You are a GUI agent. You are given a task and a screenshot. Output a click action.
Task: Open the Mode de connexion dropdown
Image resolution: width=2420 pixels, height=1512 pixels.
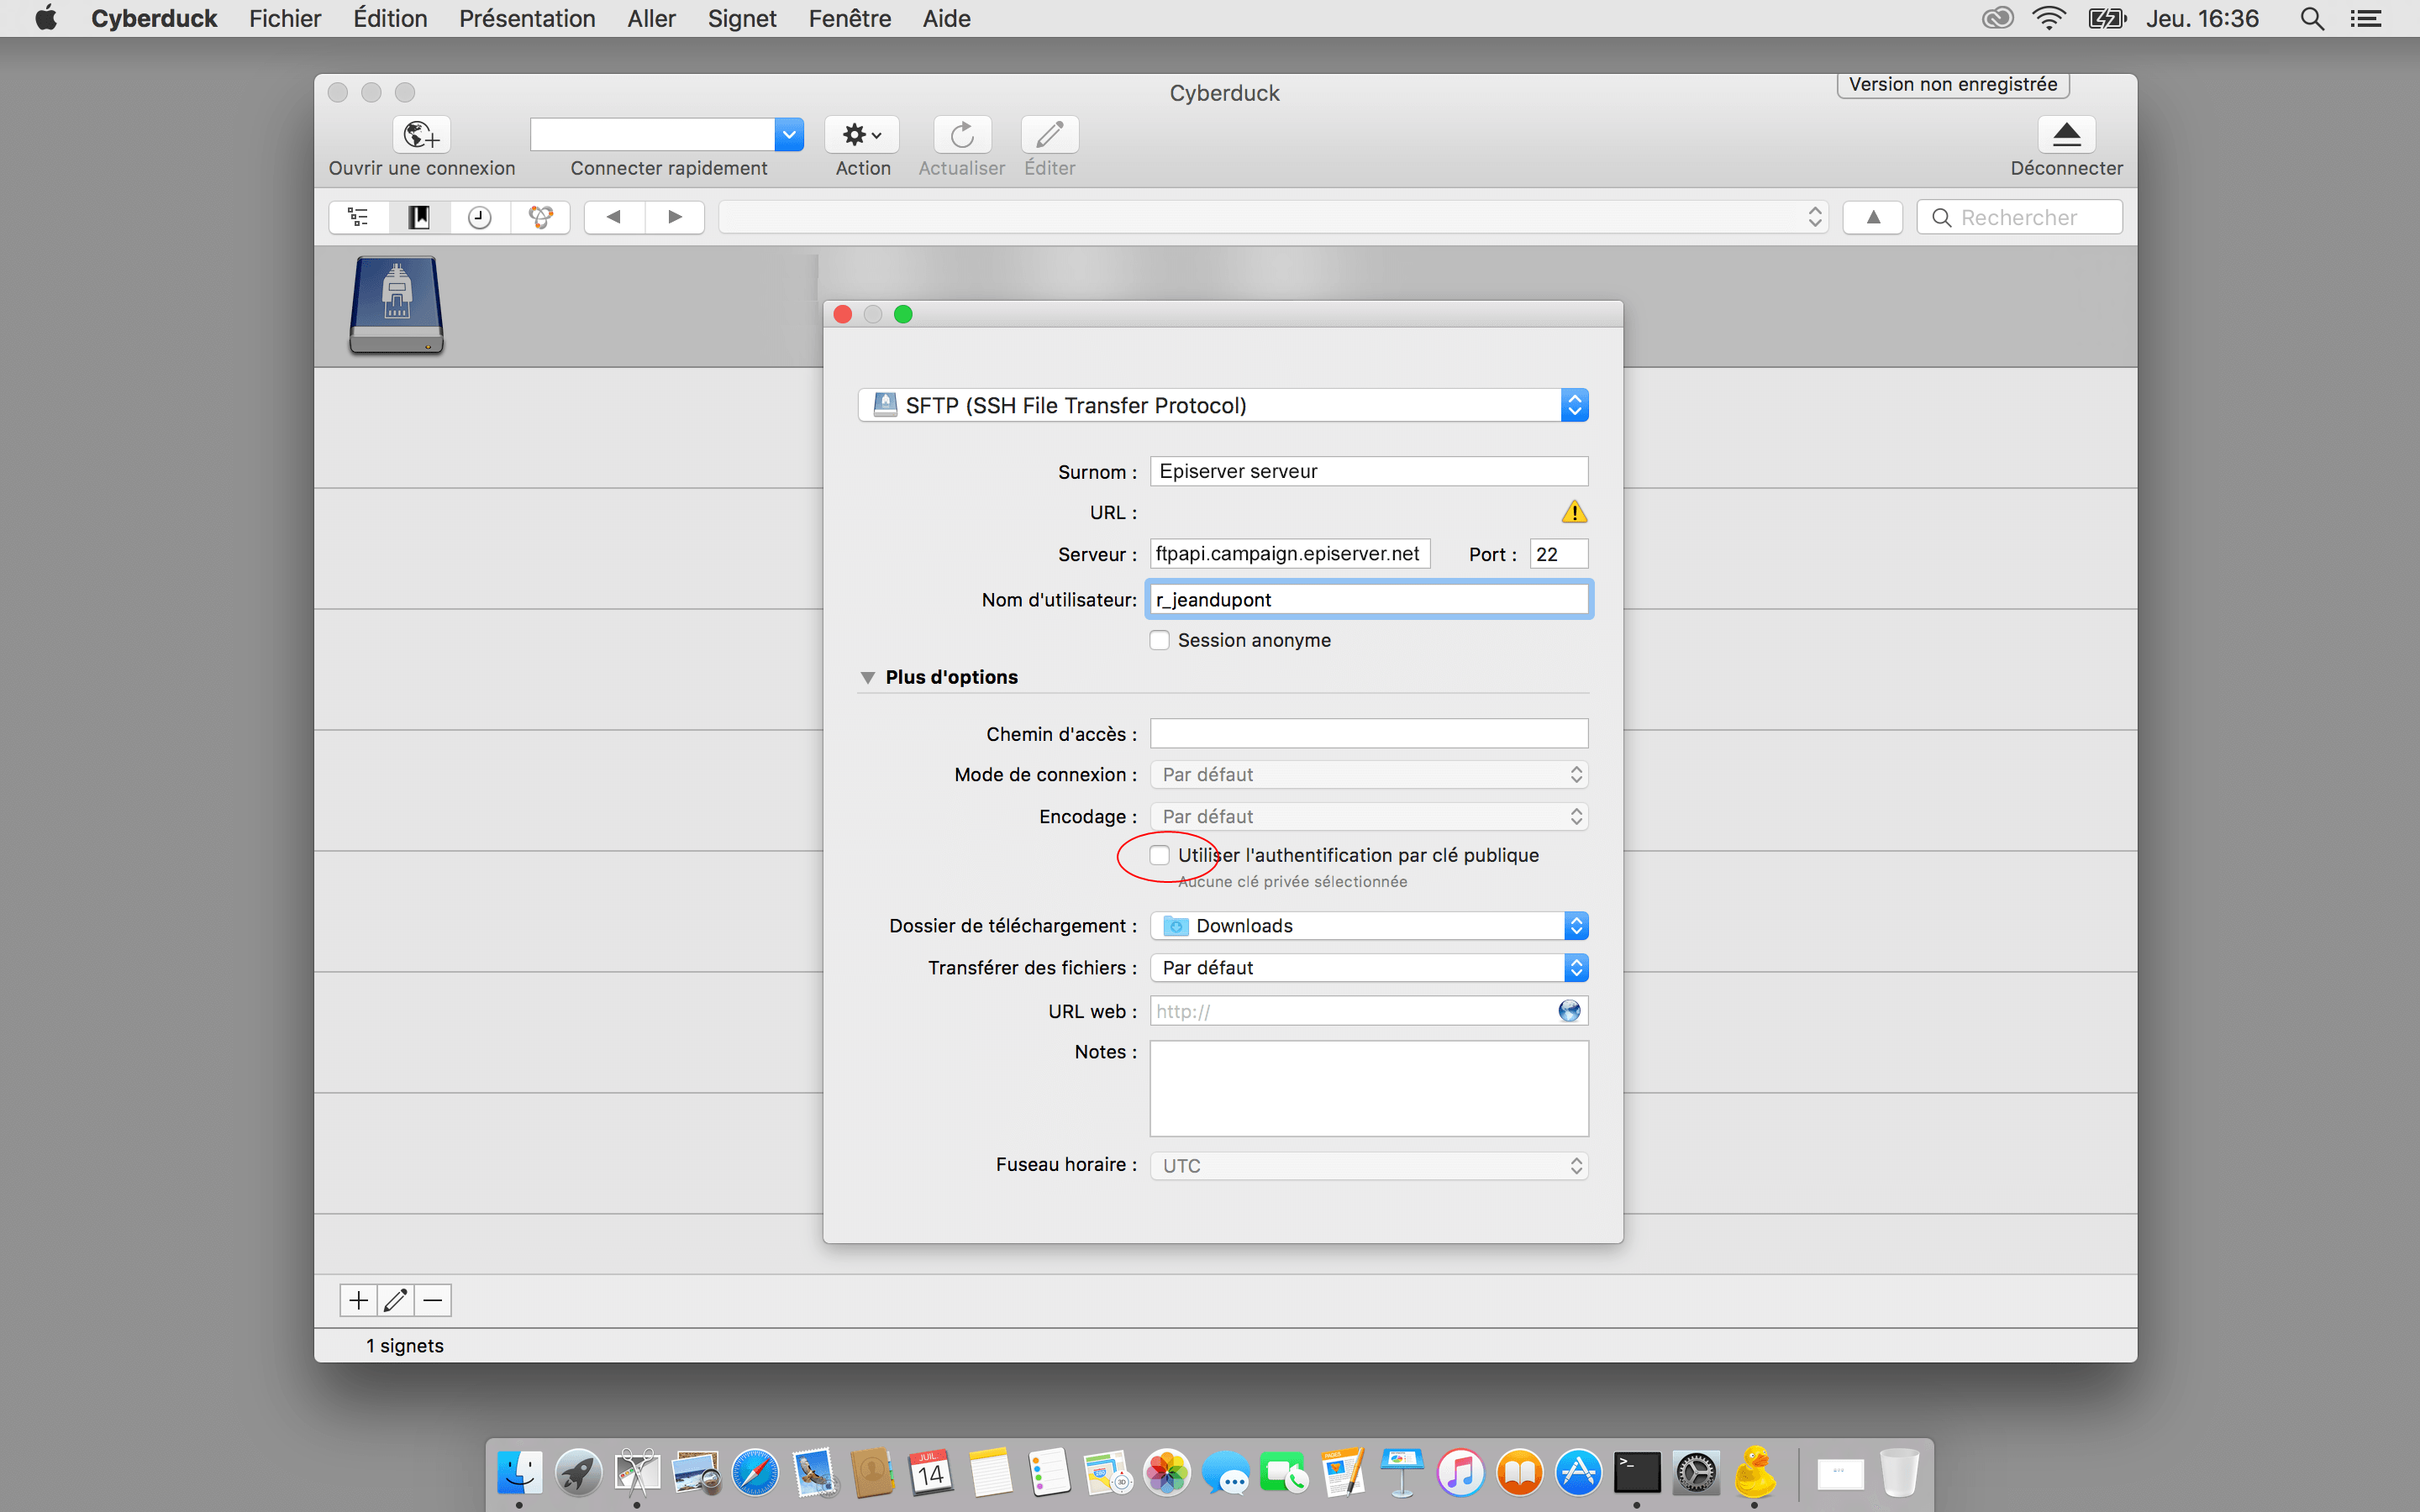point(1369,775)
